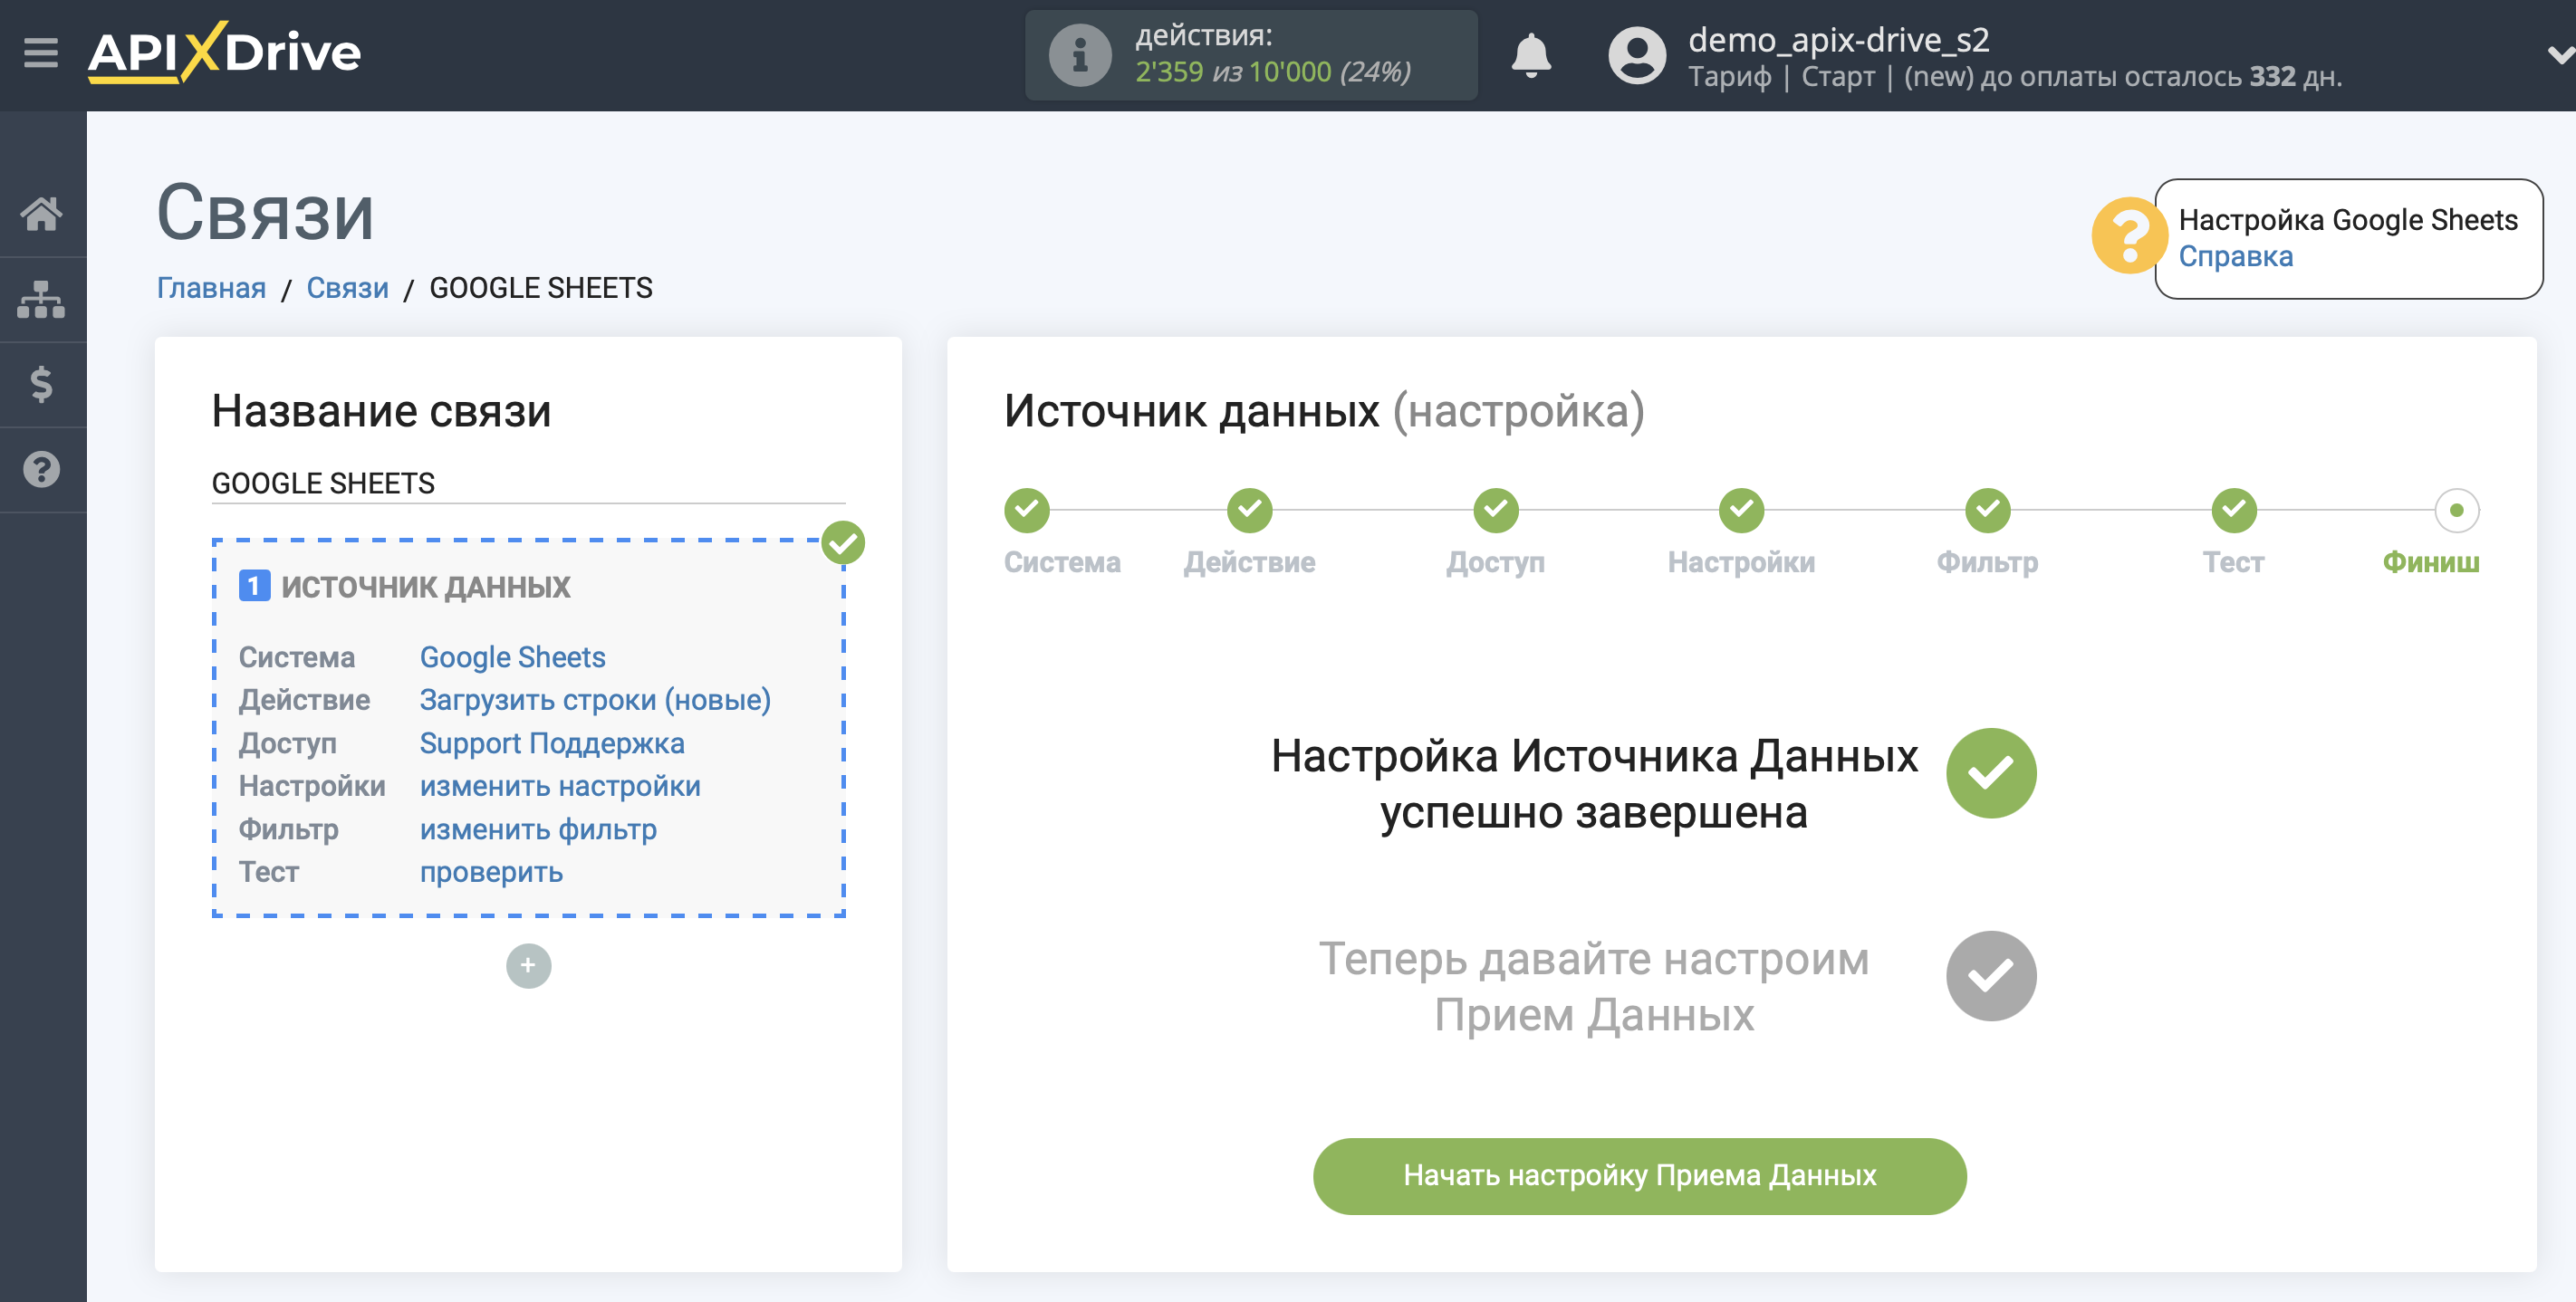Open the help question icon in sidebar
Viewport: 2576px width, 1302px height.
point(41,469)
